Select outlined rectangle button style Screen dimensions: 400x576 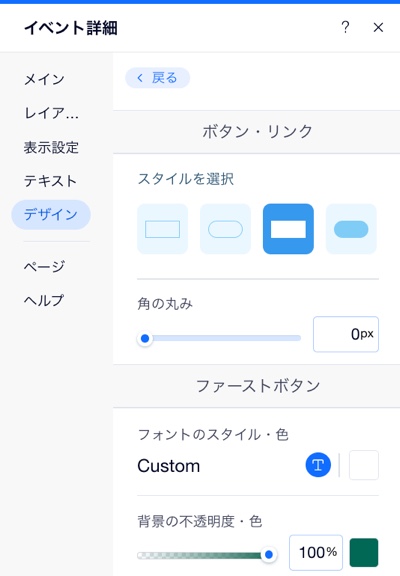(x=163, y=229)
